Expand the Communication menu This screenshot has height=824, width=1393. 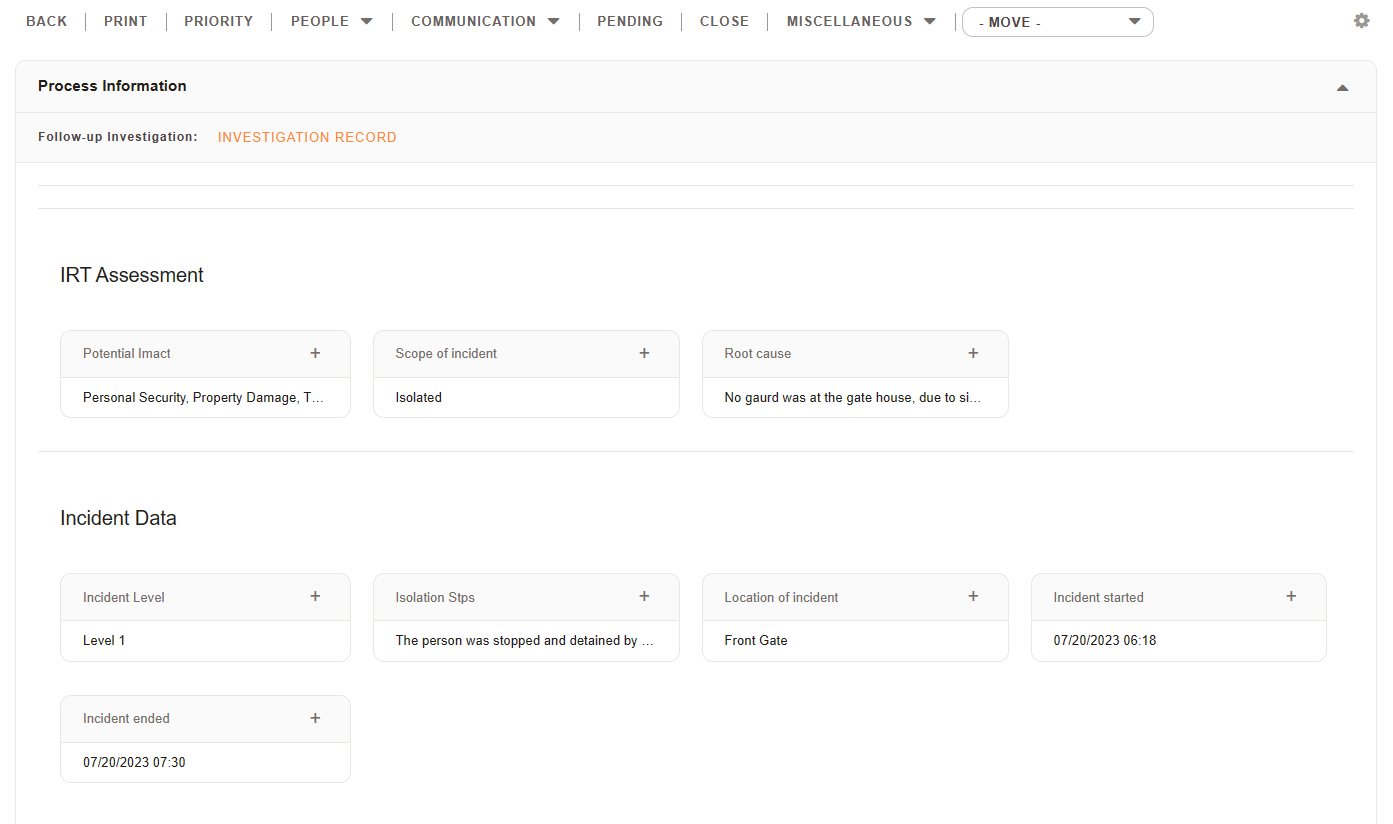[x=485, y=21]
